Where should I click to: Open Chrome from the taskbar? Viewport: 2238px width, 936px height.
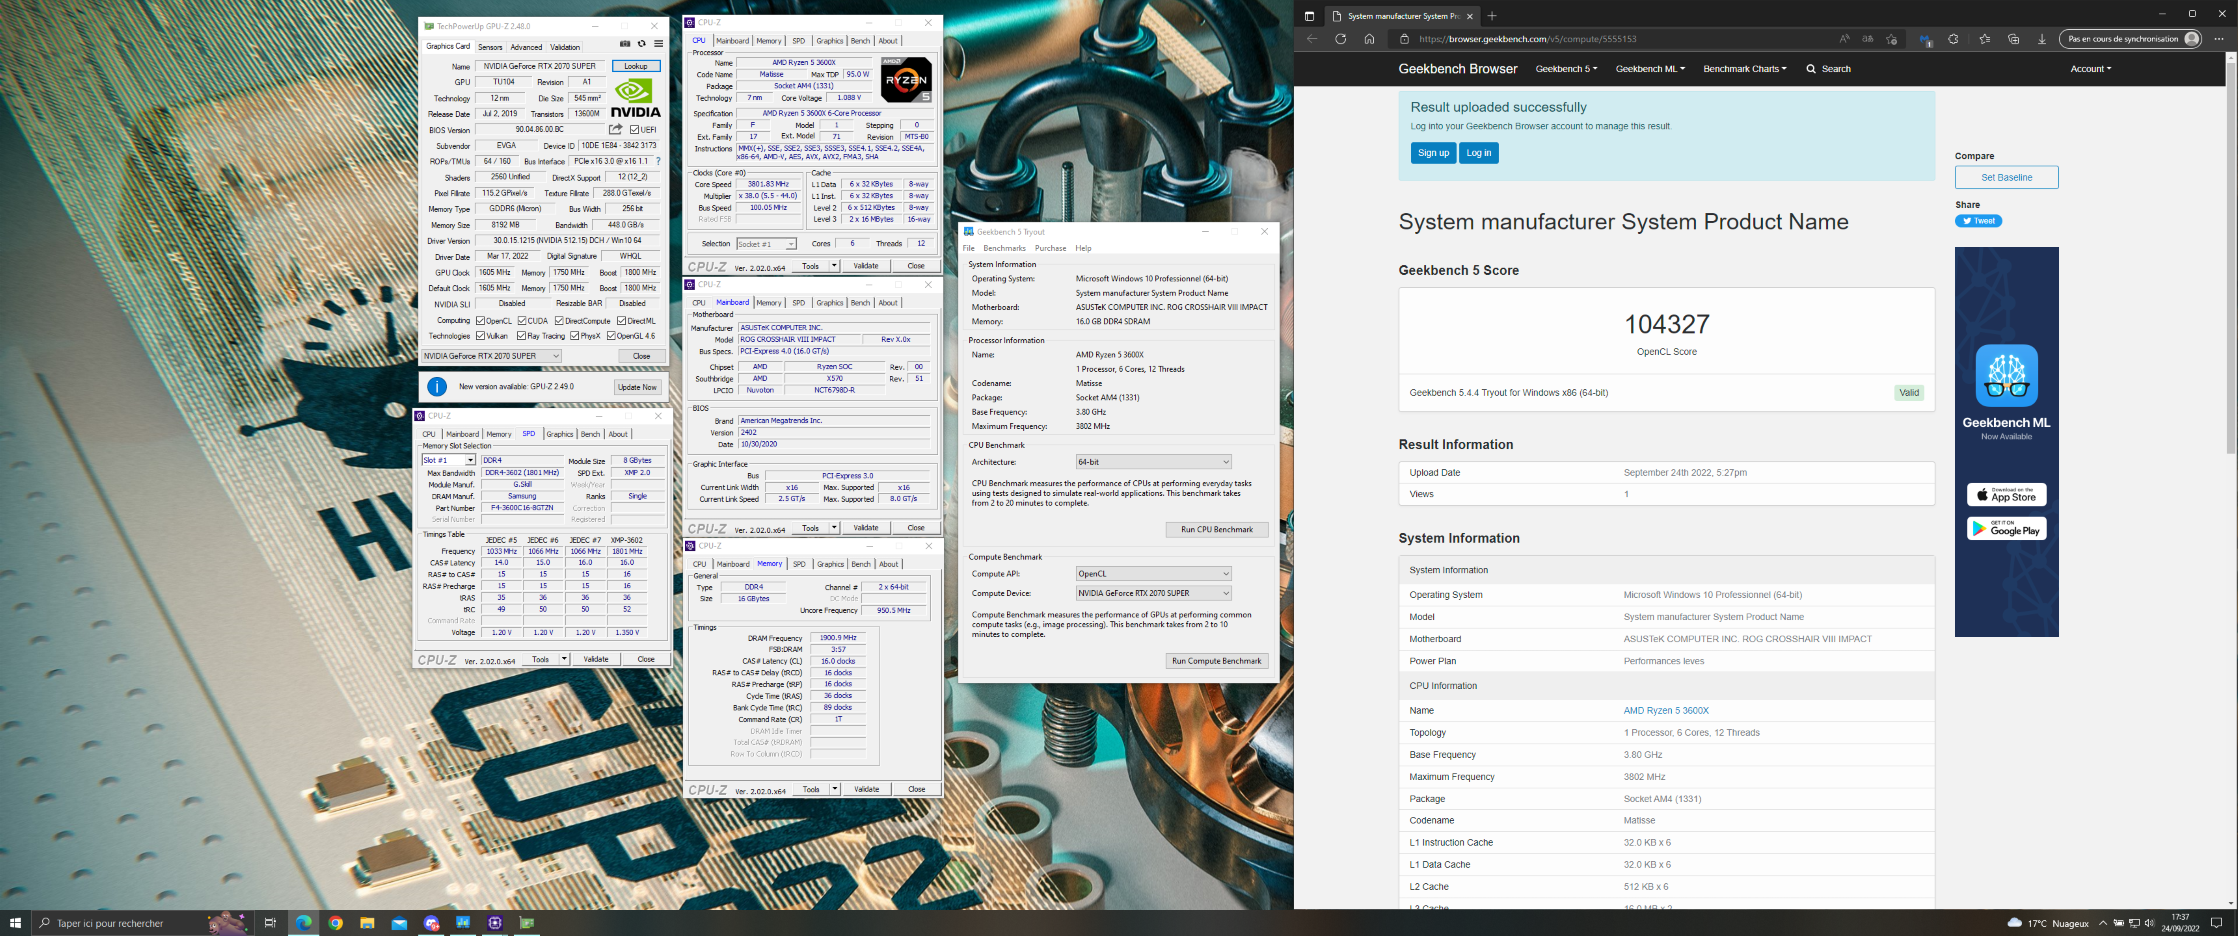(335, 923)
